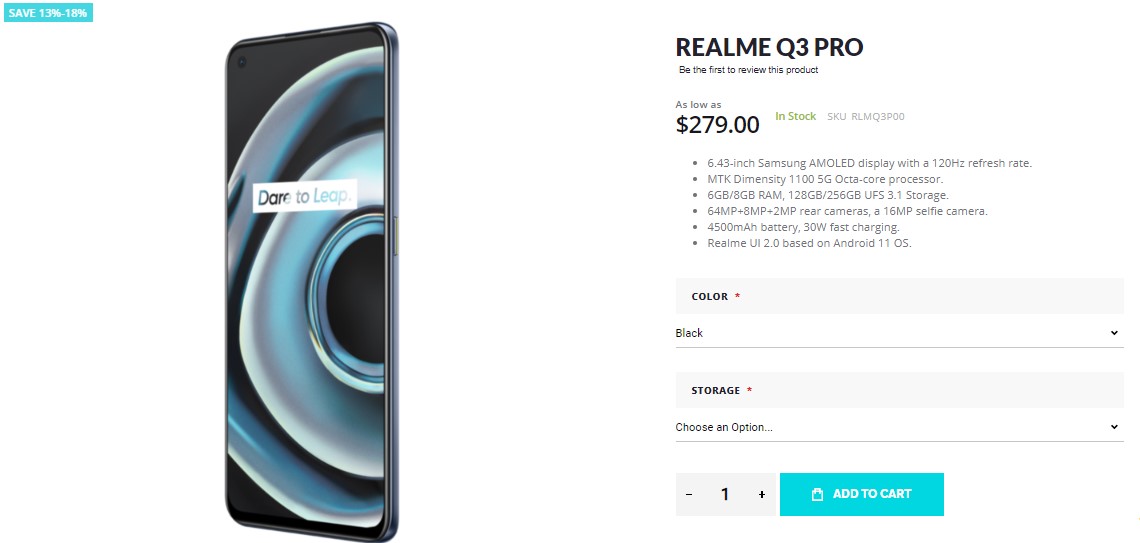Click the In Stock status label
Image resolution: width=1140 pixels, height=543 pixels.
click(795, 117)
